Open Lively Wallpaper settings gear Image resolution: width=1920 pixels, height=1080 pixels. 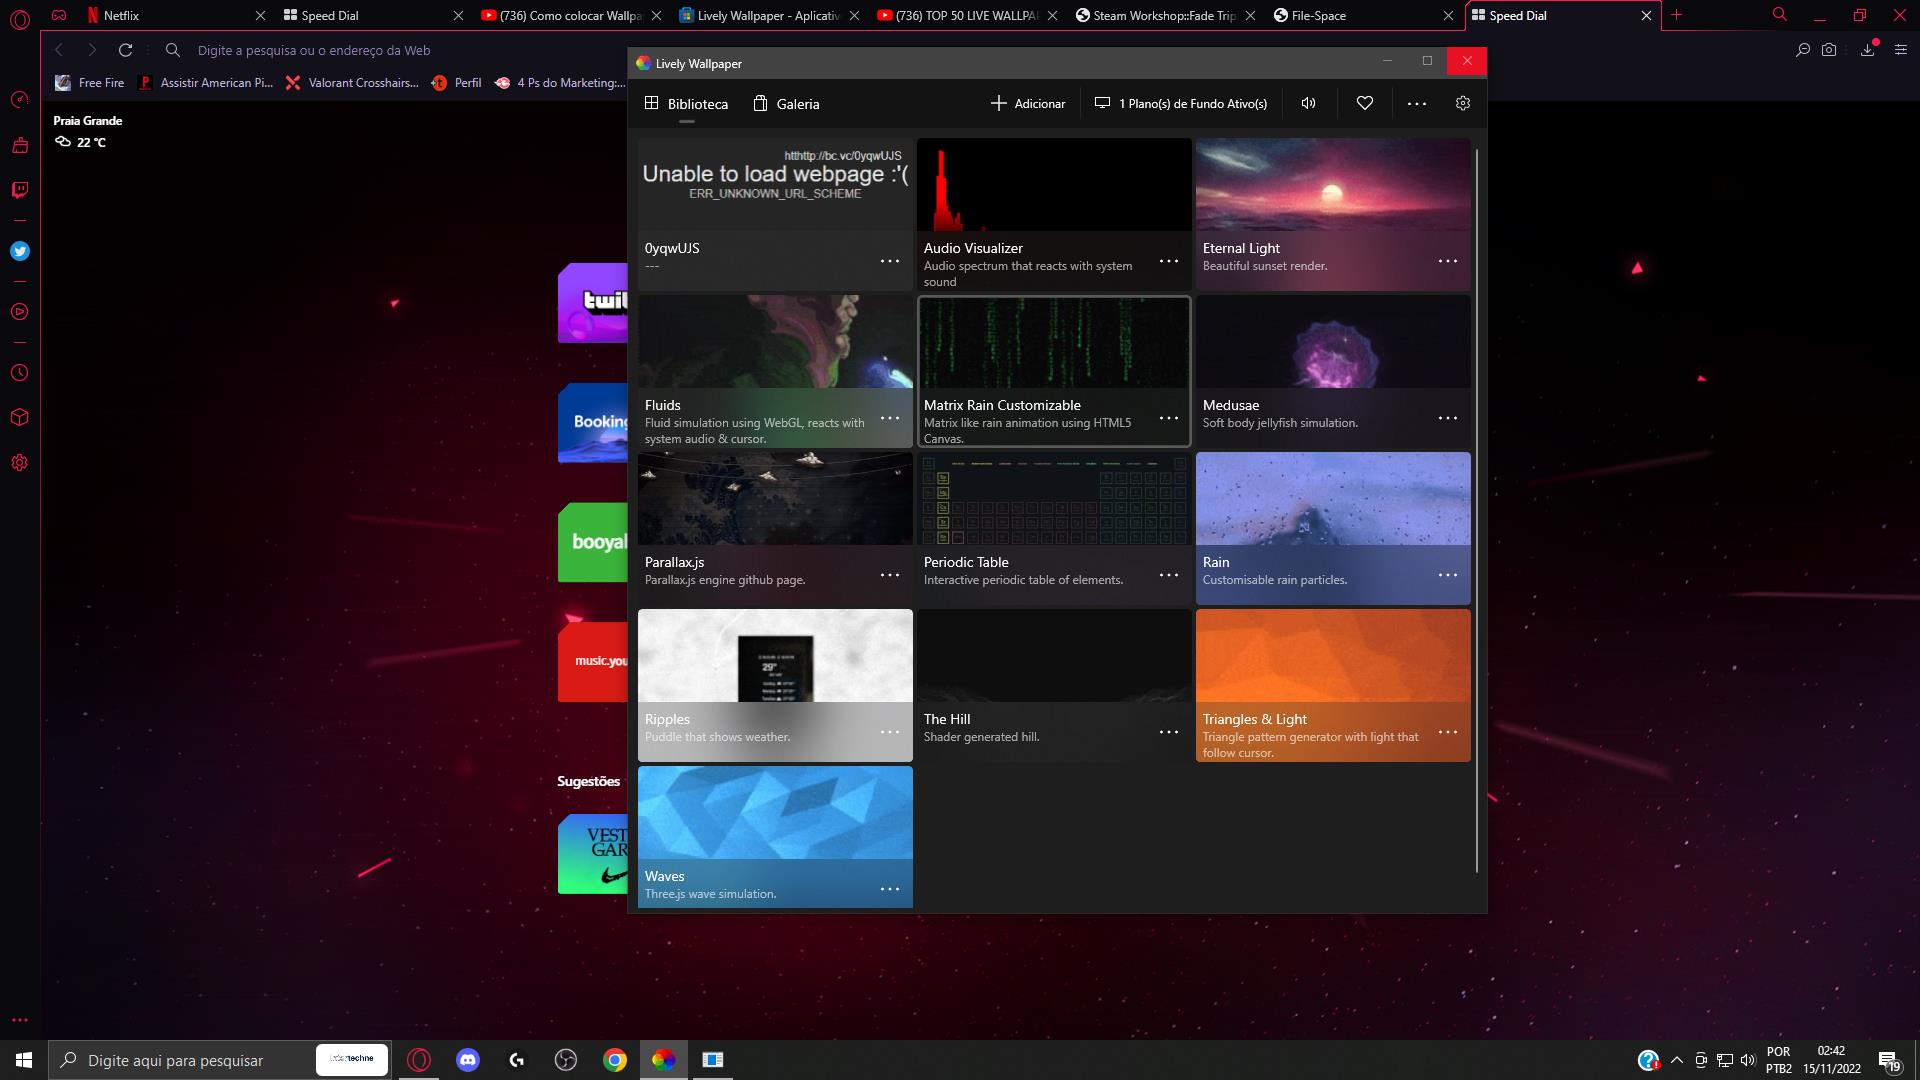(1462, 103)
